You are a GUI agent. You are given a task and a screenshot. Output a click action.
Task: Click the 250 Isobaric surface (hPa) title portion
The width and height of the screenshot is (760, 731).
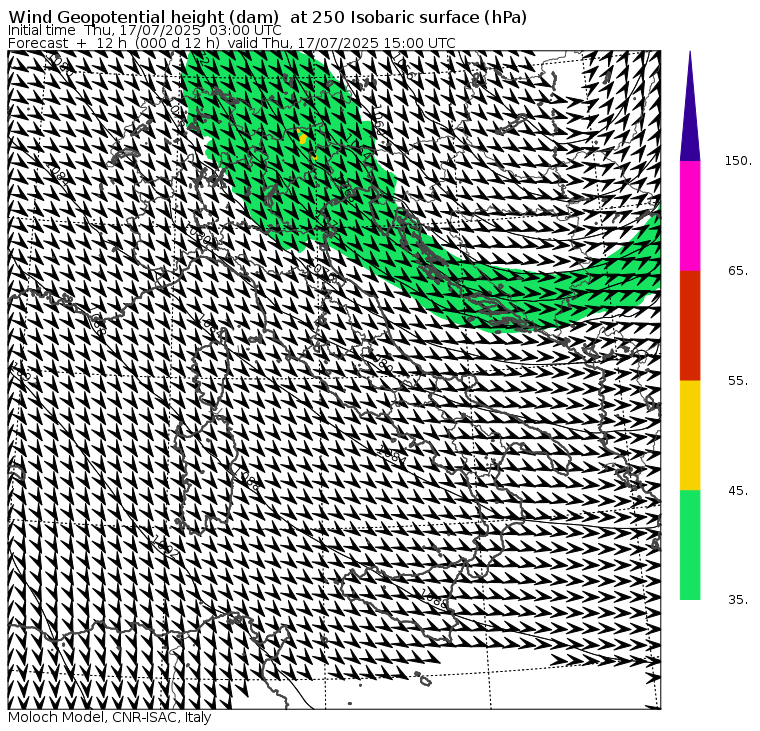pos(420,18)
